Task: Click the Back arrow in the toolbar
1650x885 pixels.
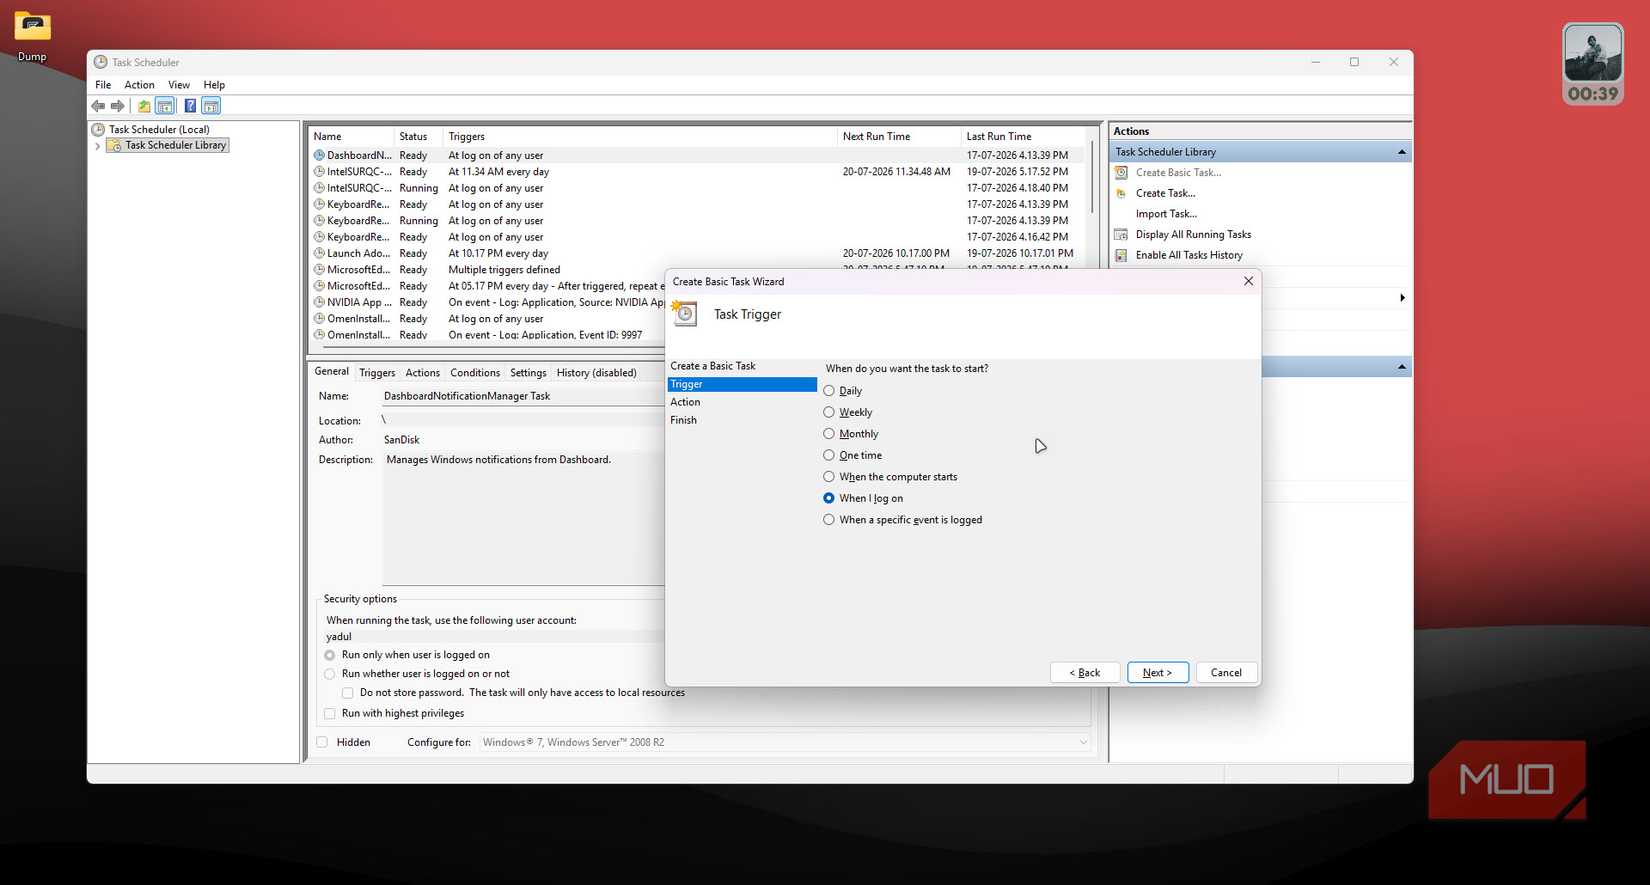Action: point(98,106)
